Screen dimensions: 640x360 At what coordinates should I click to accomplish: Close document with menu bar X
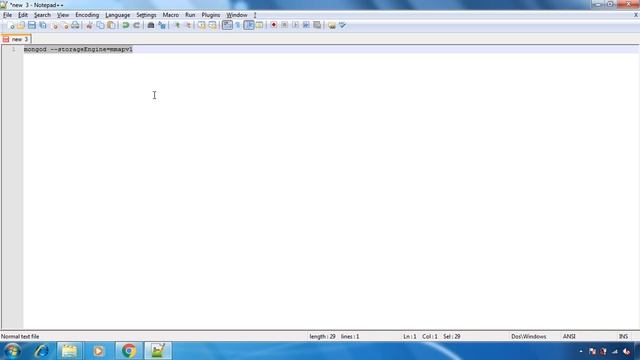pos(636,15)
